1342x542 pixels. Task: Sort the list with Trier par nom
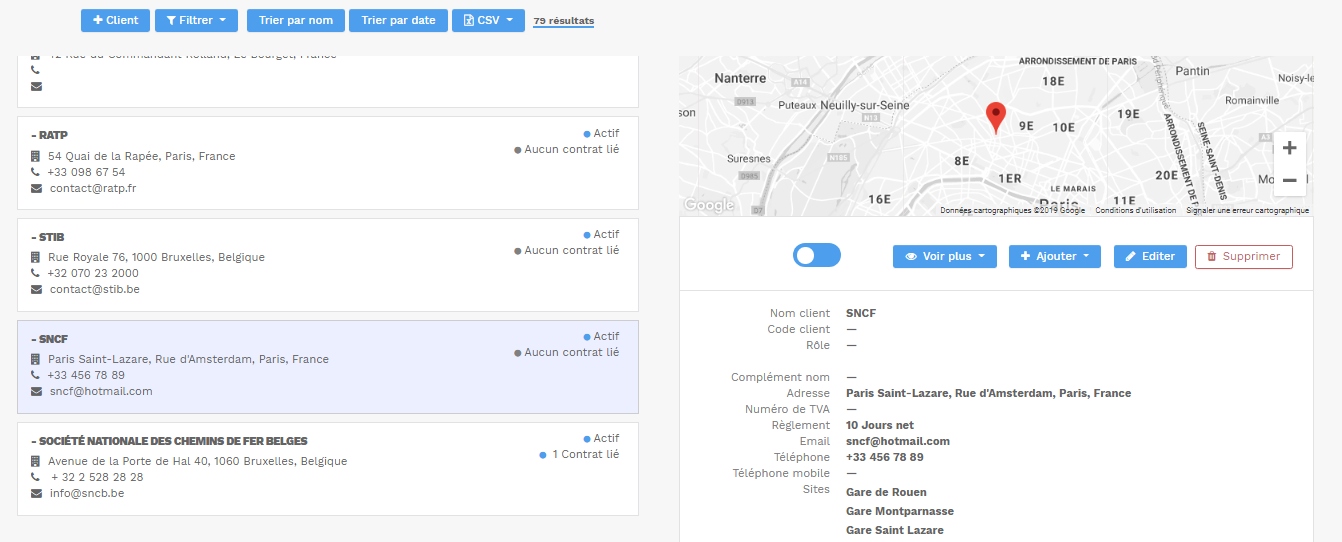coord(296,20)
